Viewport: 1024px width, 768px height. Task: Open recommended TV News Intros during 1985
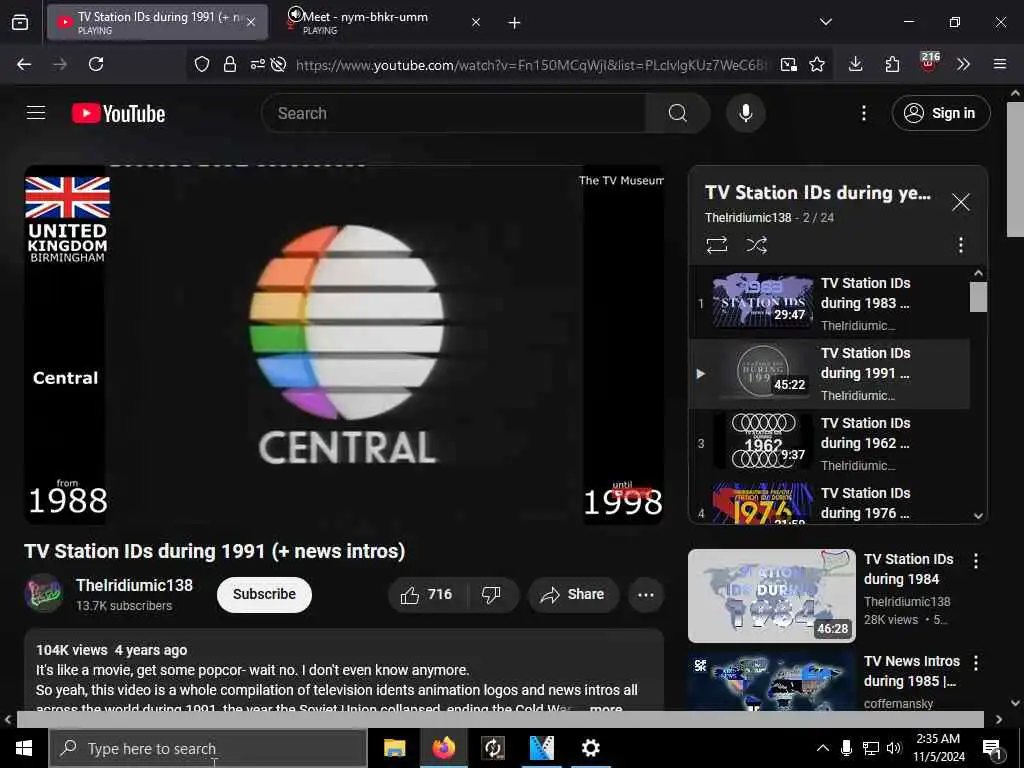coord(911,671)
